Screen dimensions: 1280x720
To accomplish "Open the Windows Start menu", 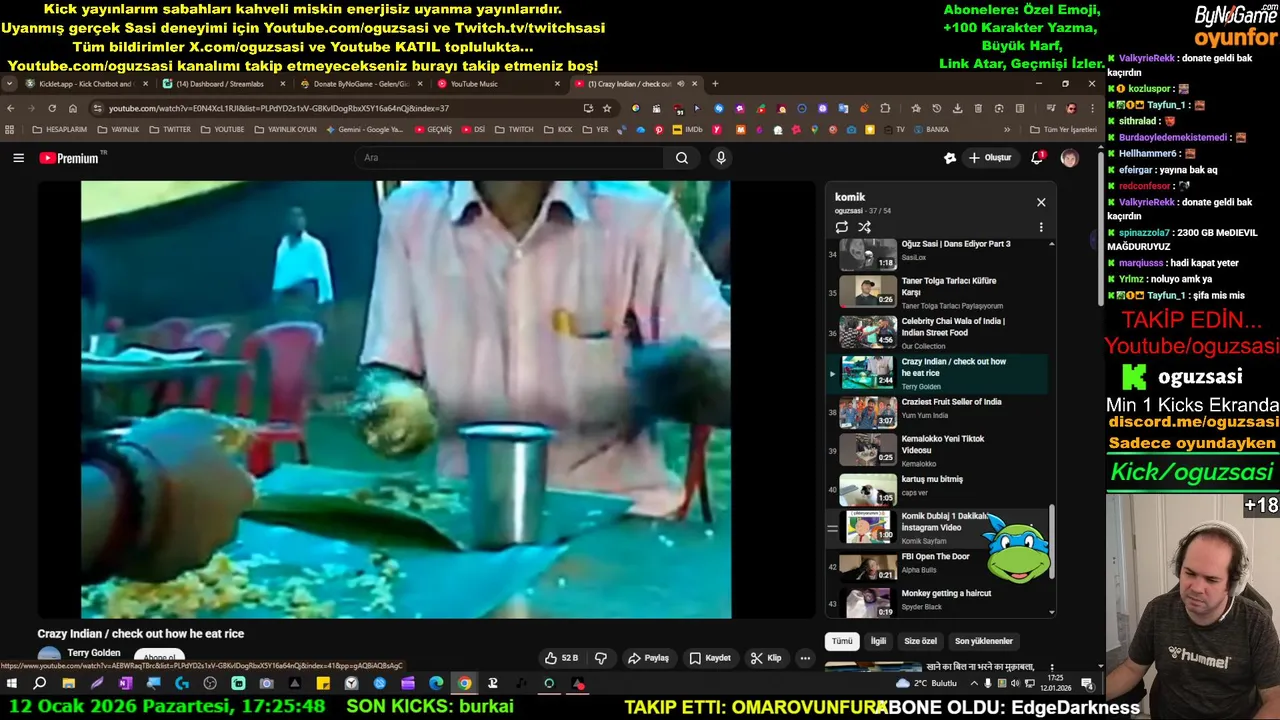I will pos(12,684).
